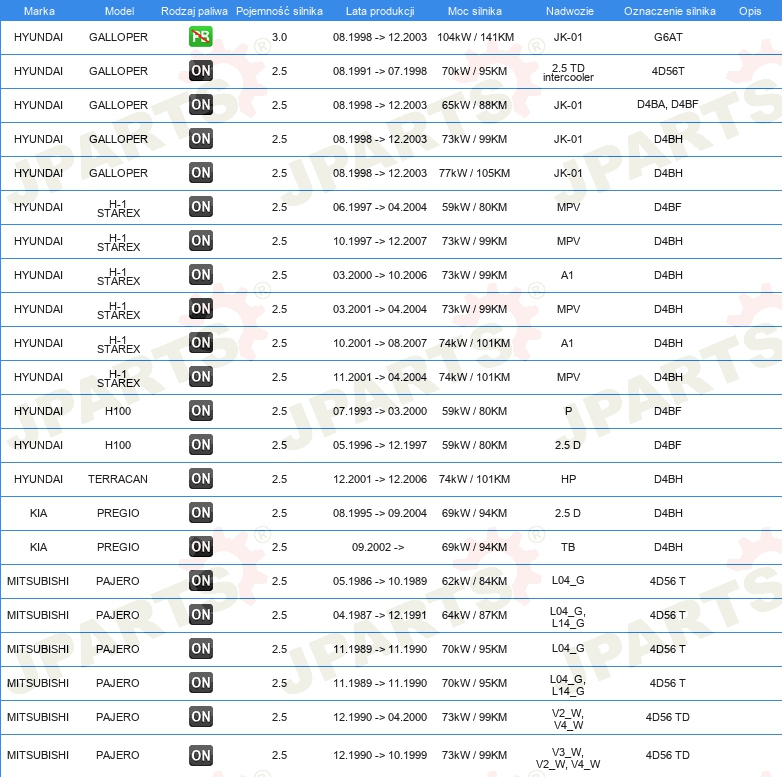Select the G6AT engine code cell
Viewport: 782px width, 777px height.
pos(668,37)
